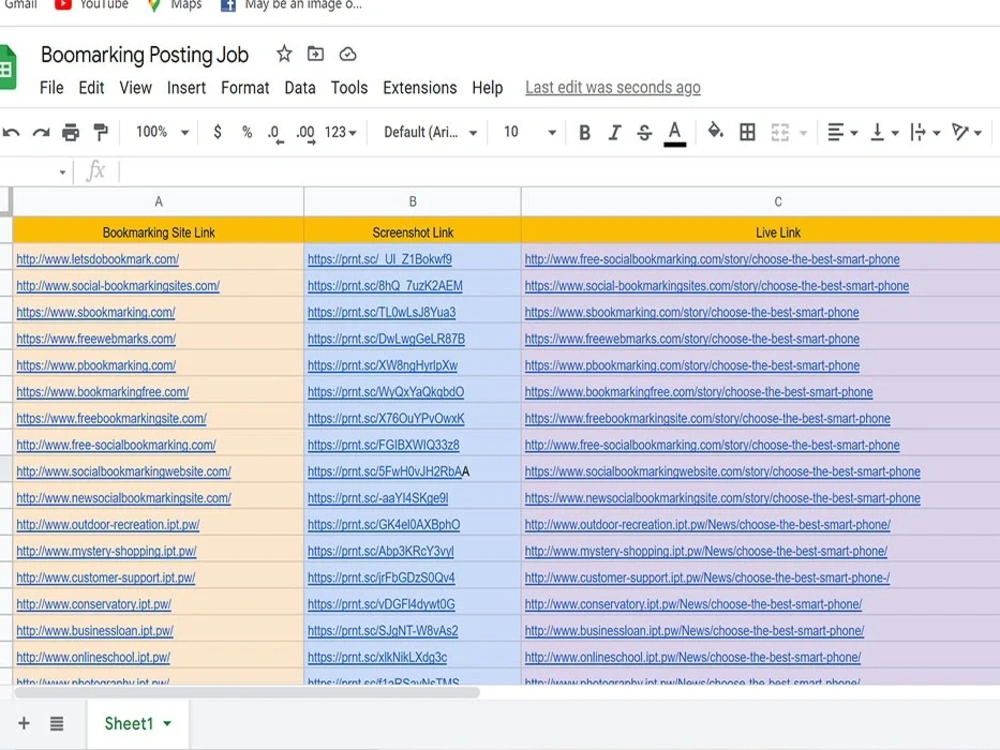Open the Sheet1 tab dropdown arrow

[167, 724]
